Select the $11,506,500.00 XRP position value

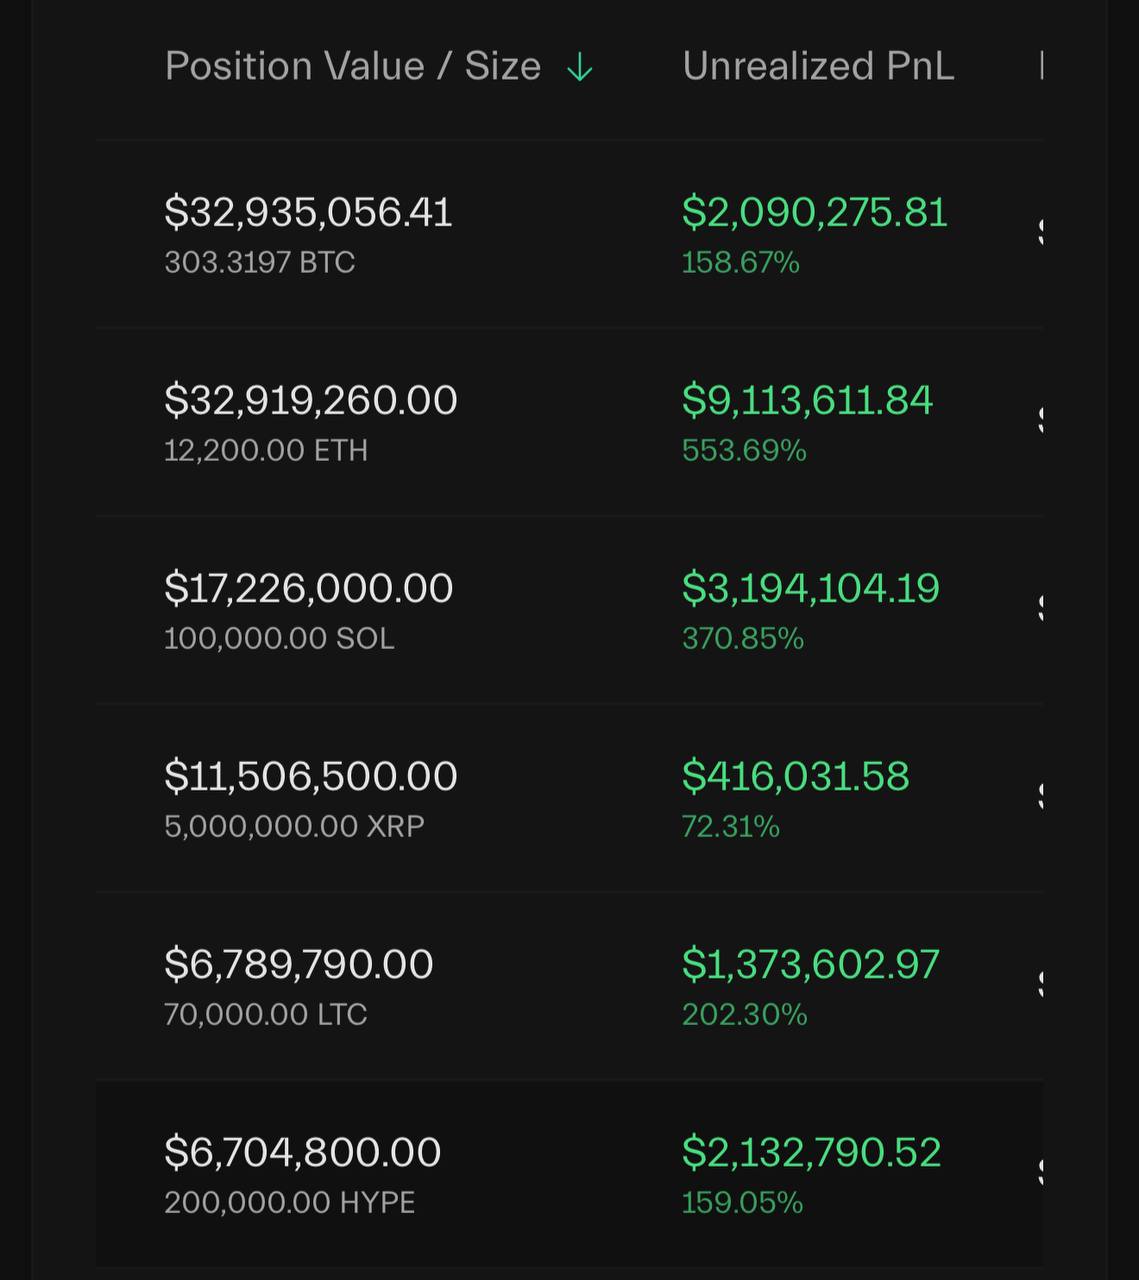tap(311, 776)
